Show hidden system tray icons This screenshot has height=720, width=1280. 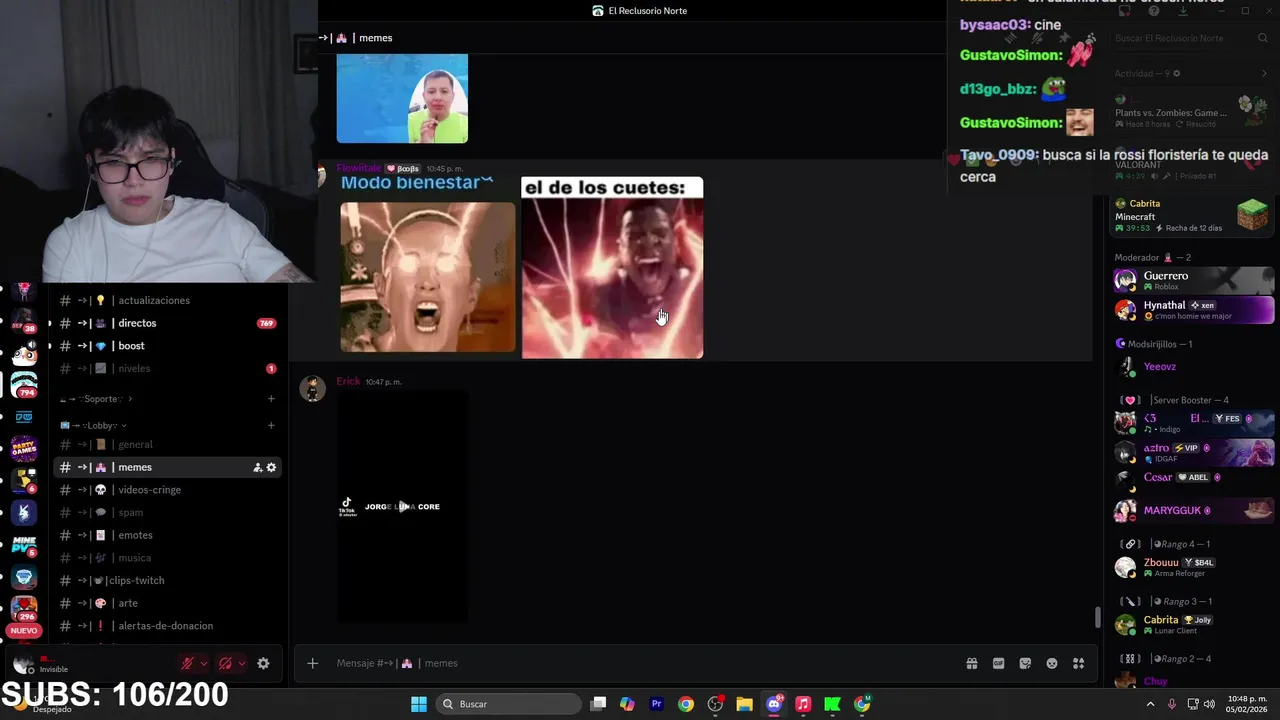pos(1150,704)
